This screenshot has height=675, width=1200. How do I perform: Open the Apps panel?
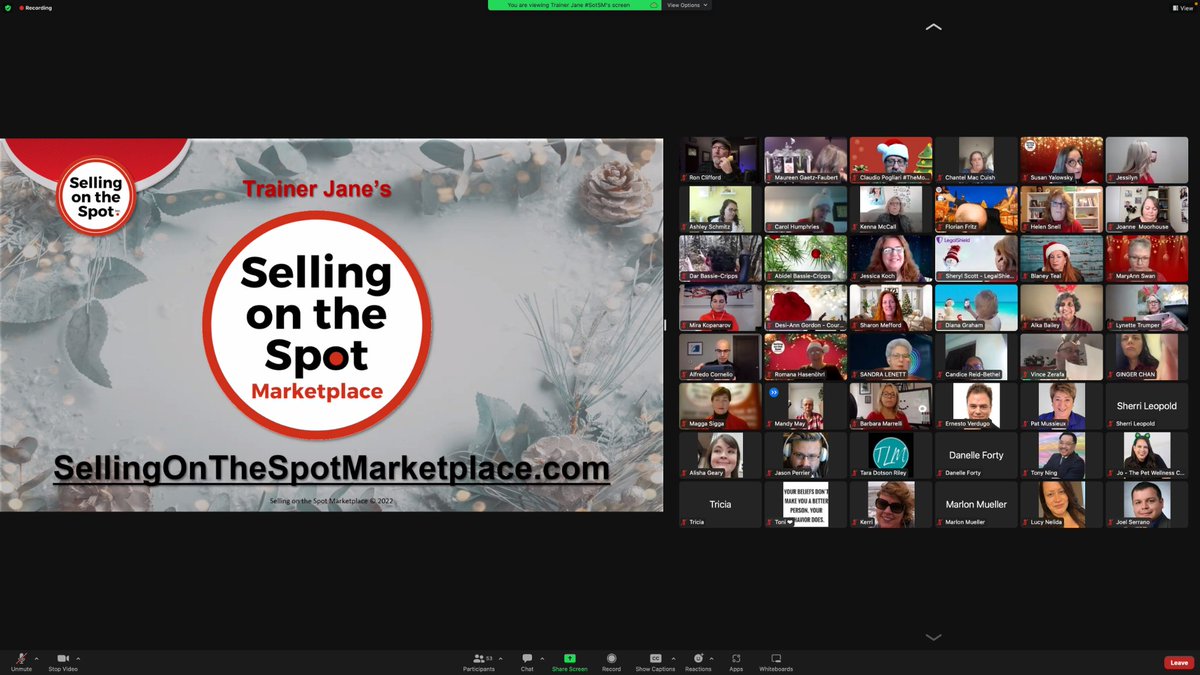tap(736, 662)
